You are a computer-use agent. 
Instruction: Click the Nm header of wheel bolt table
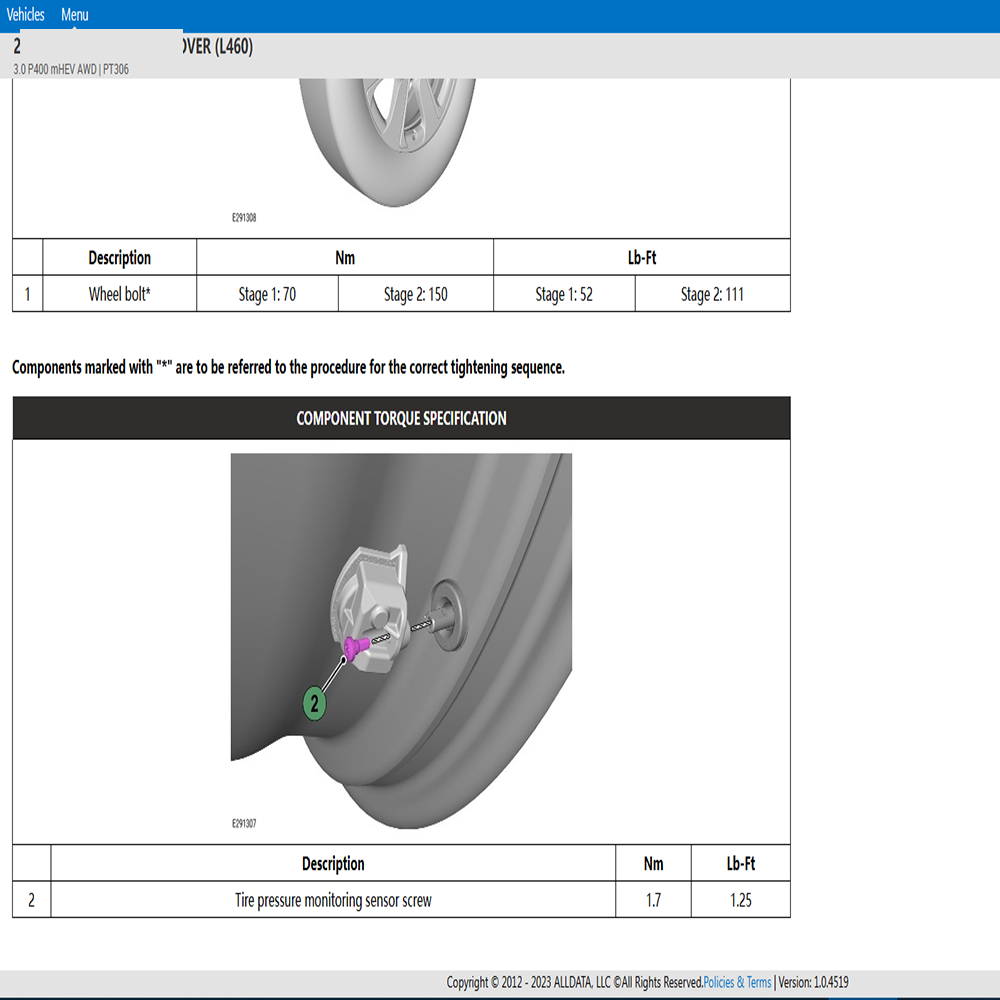tap(345, 258)
